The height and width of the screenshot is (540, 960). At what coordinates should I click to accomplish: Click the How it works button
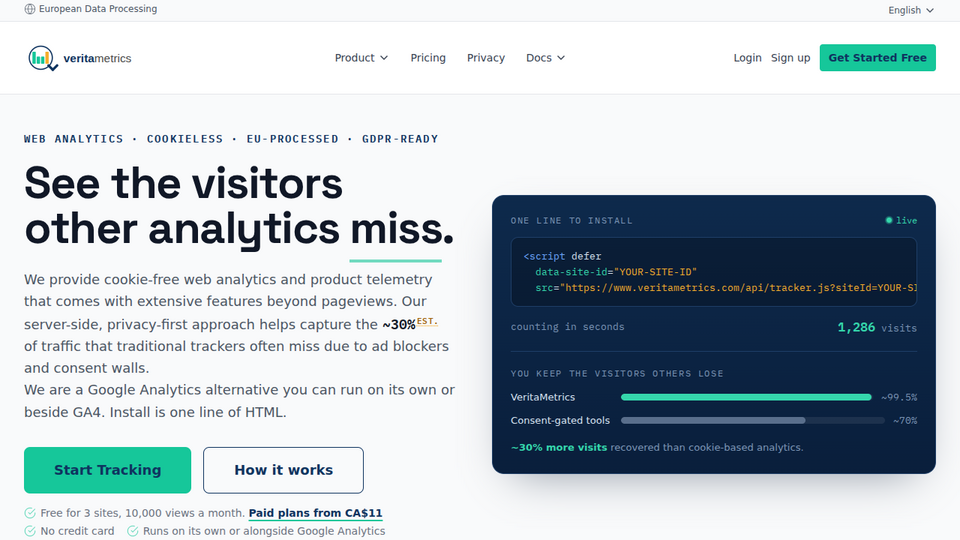[283, 470]
